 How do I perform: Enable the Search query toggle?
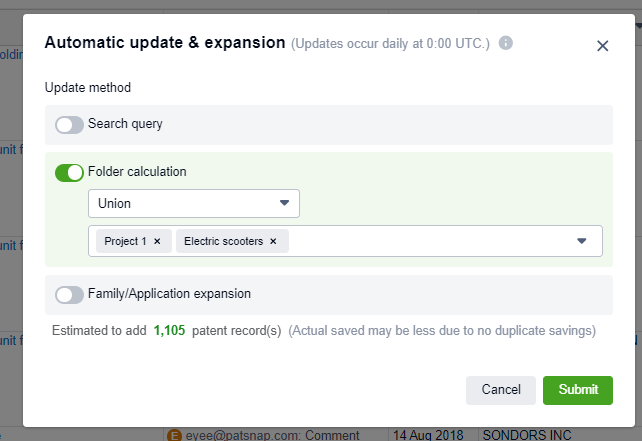coord(69,125)
